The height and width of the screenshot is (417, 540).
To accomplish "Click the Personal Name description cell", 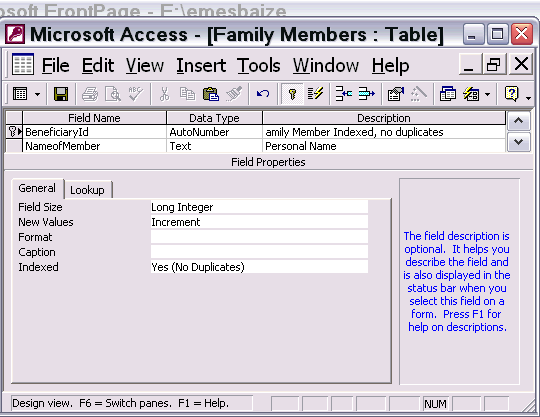I will pos(384,146).
